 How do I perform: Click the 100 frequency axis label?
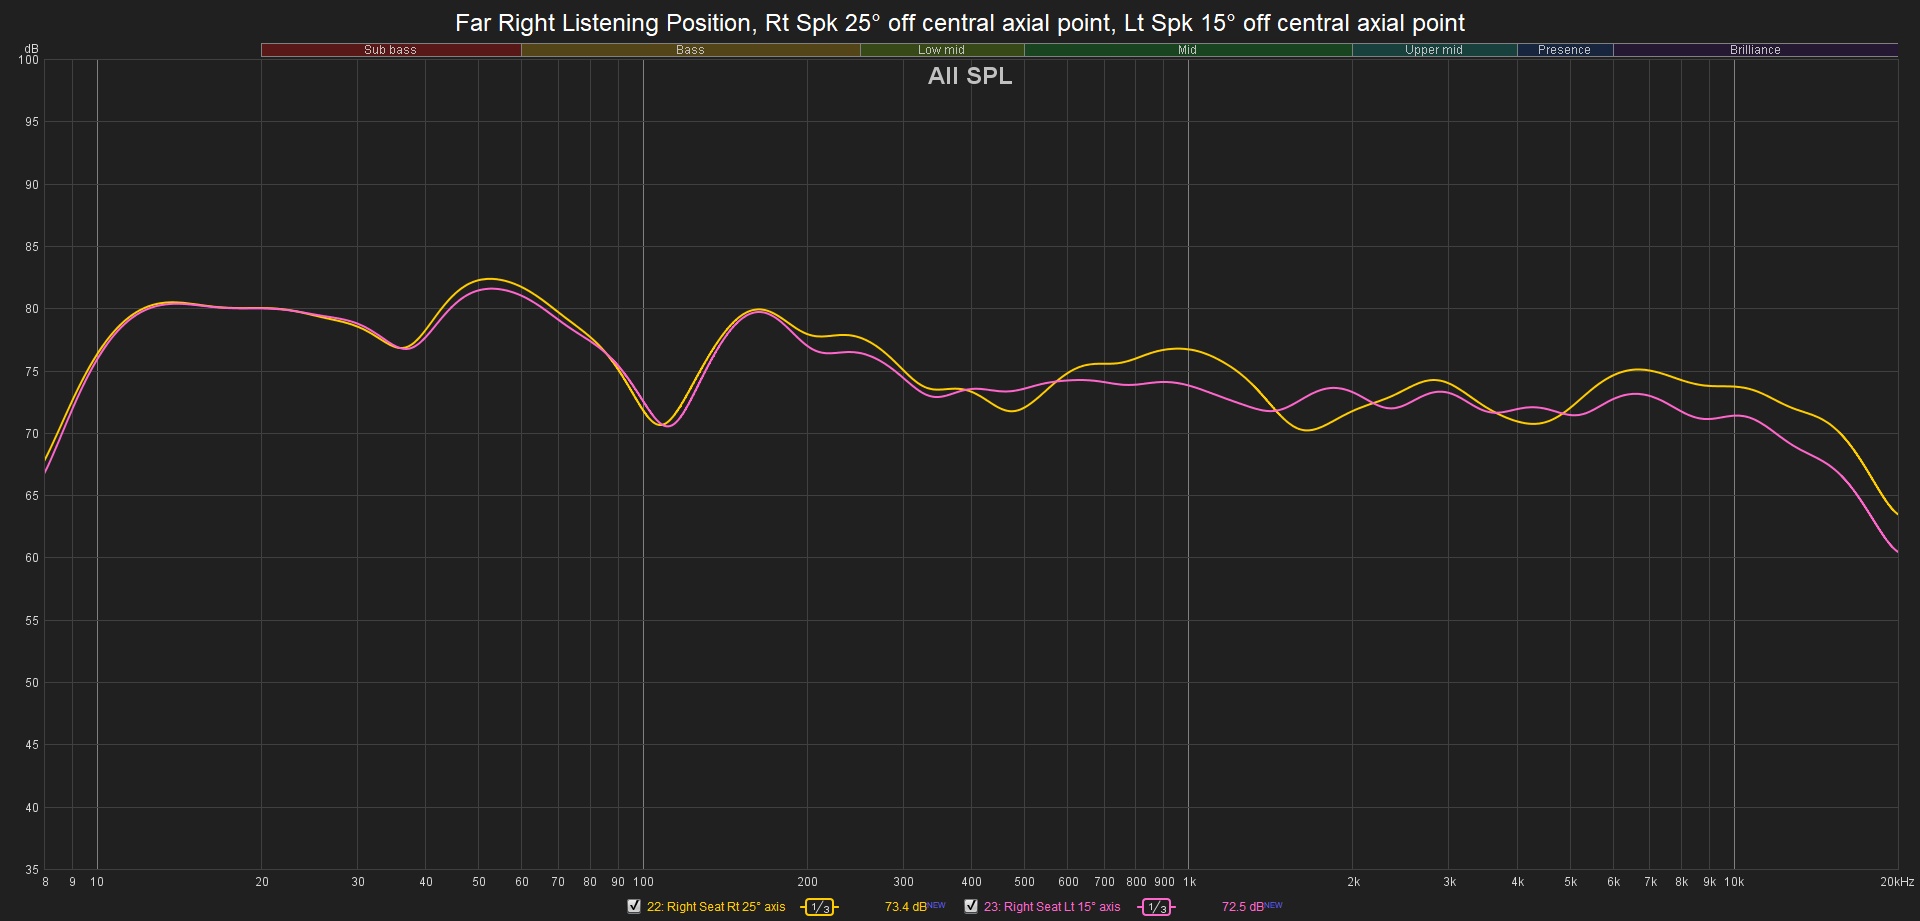tap(643, 882)
